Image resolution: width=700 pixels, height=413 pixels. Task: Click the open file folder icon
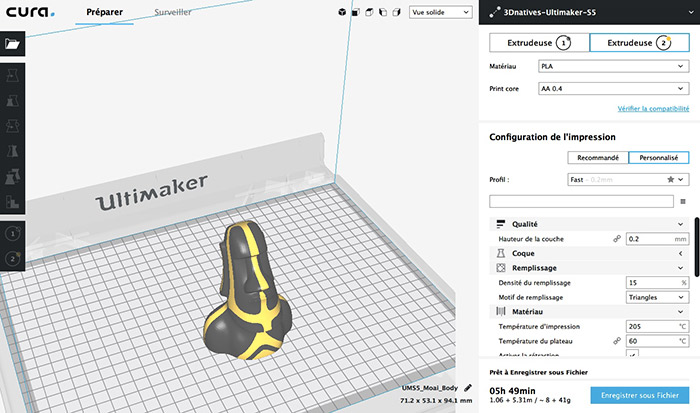click(x=12, y=44)
